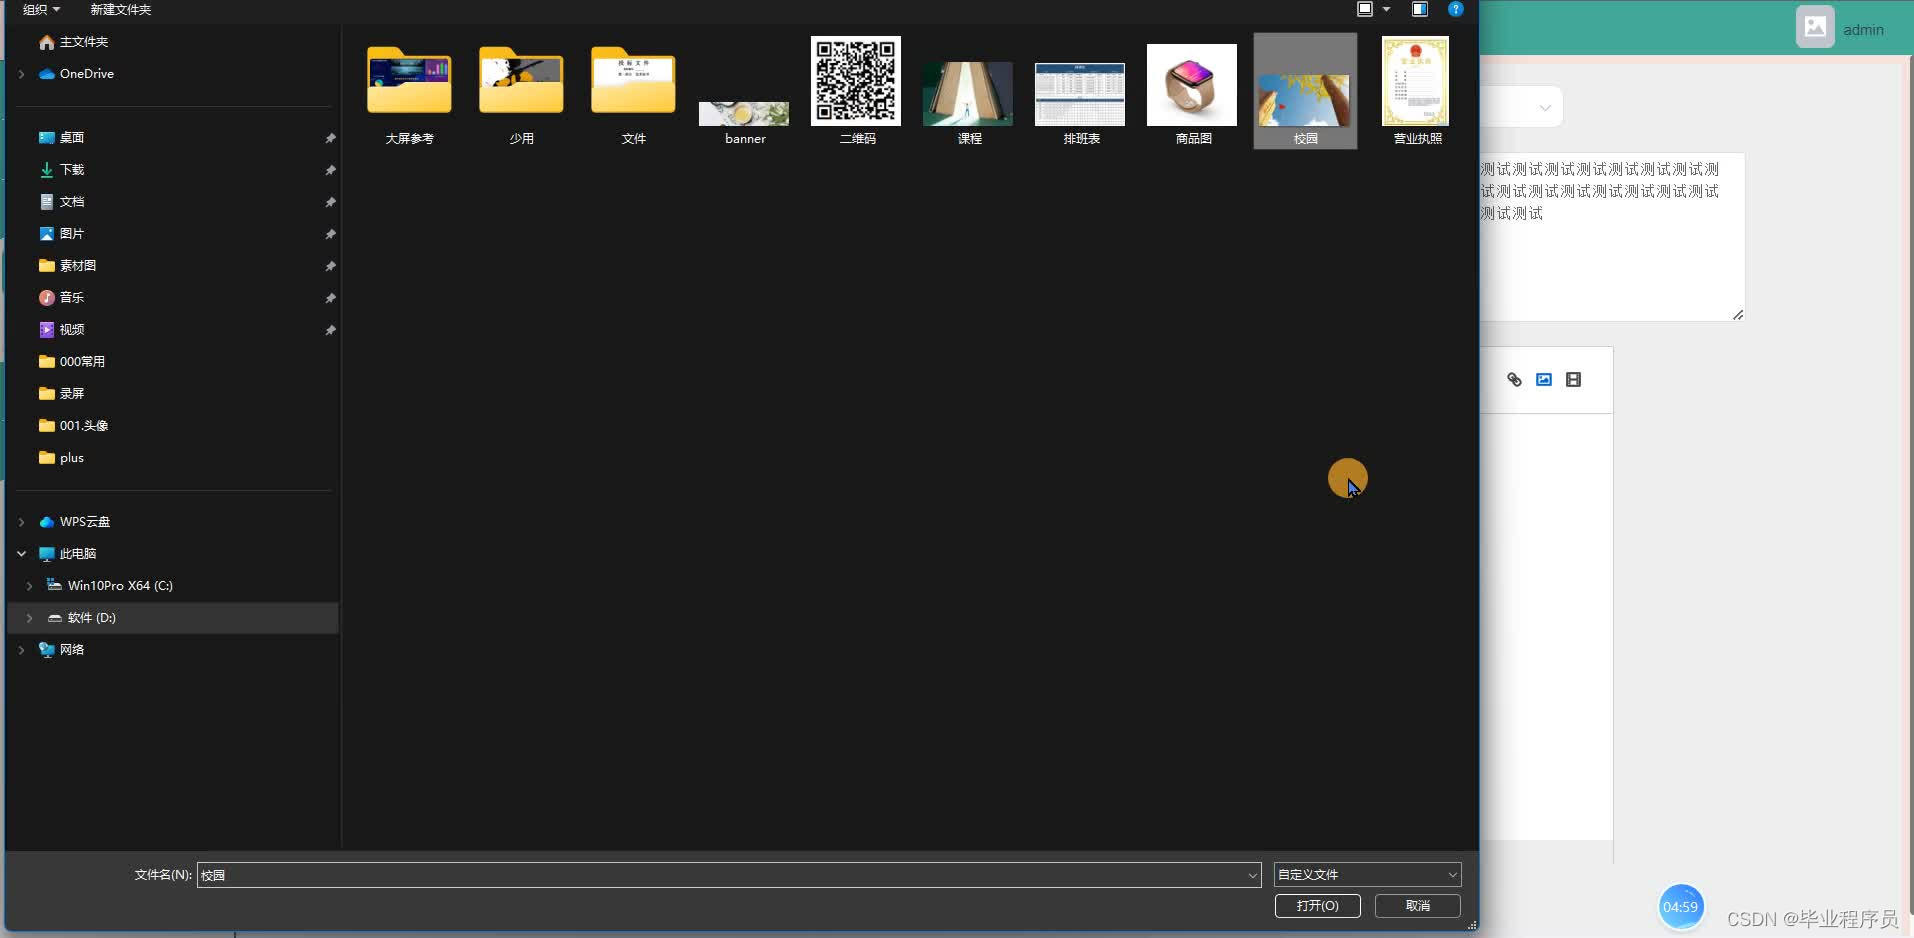
Task: Select the 营业执照 image file
Action: [x=1417, y=92]
